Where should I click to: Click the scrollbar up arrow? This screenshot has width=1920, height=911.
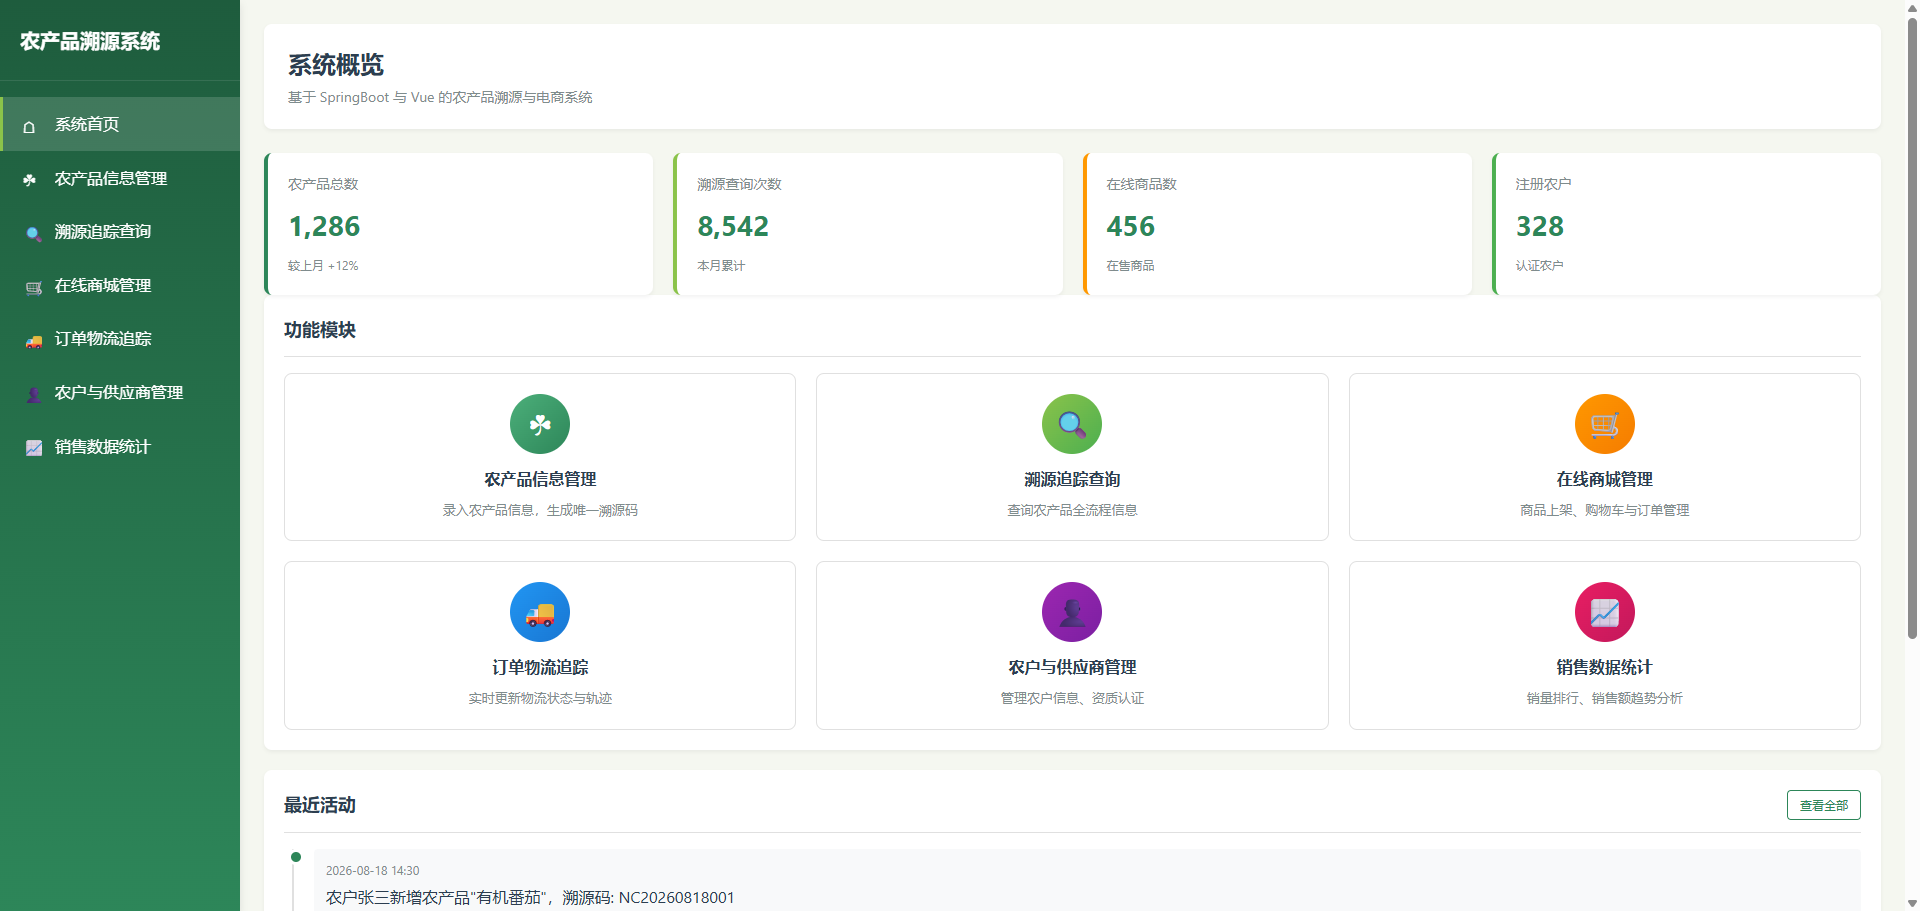point(1912,7)
